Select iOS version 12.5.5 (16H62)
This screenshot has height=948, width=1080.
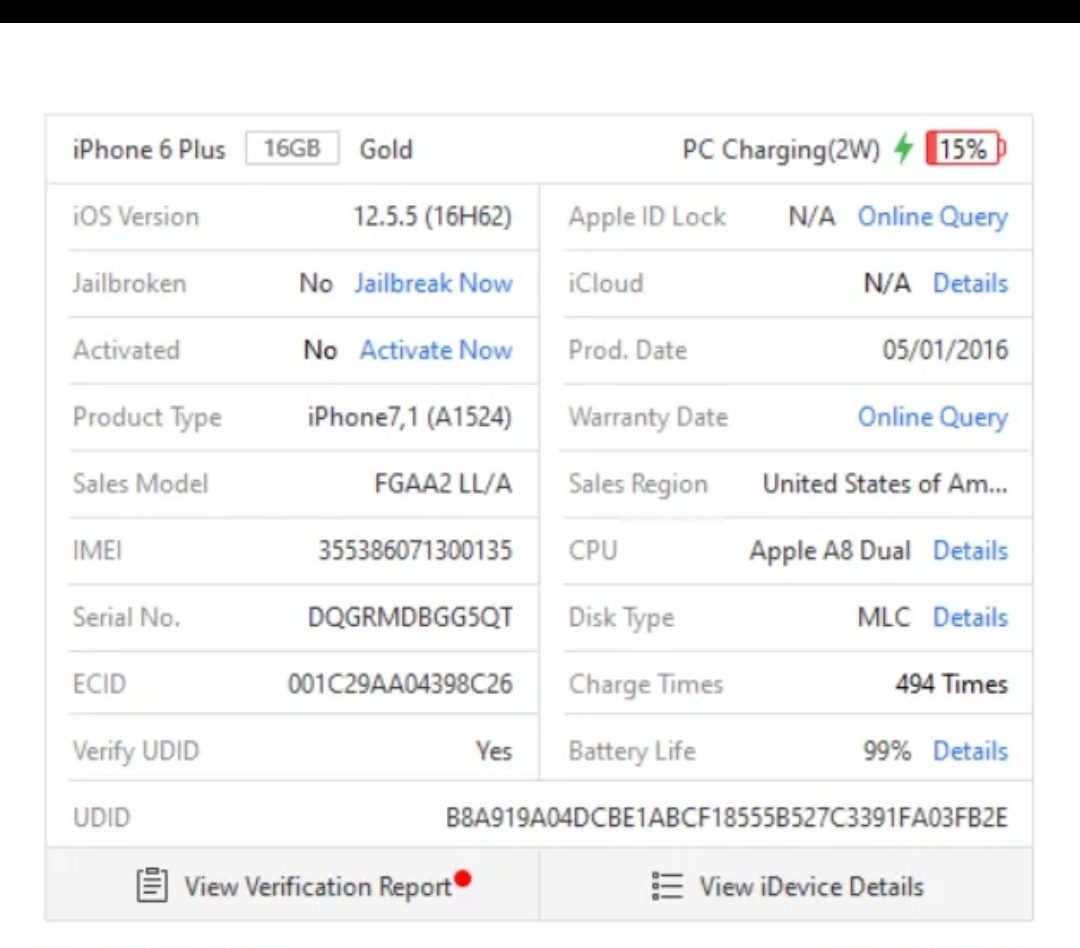(433, 217)
